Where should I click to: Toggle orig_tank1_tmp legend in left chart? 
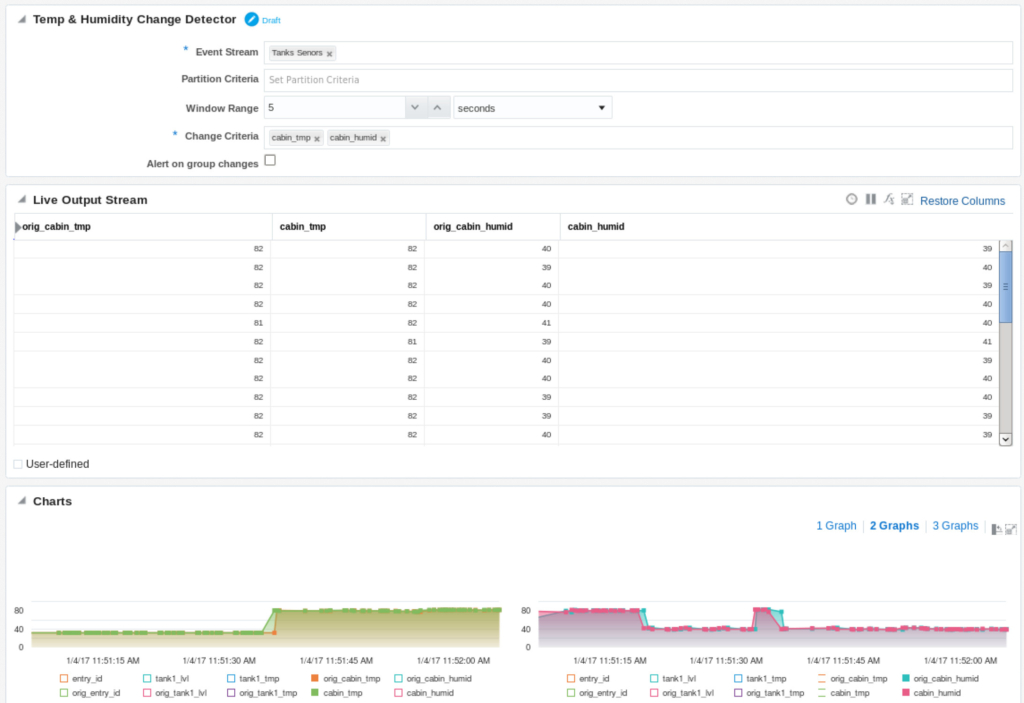click(262, 693)
